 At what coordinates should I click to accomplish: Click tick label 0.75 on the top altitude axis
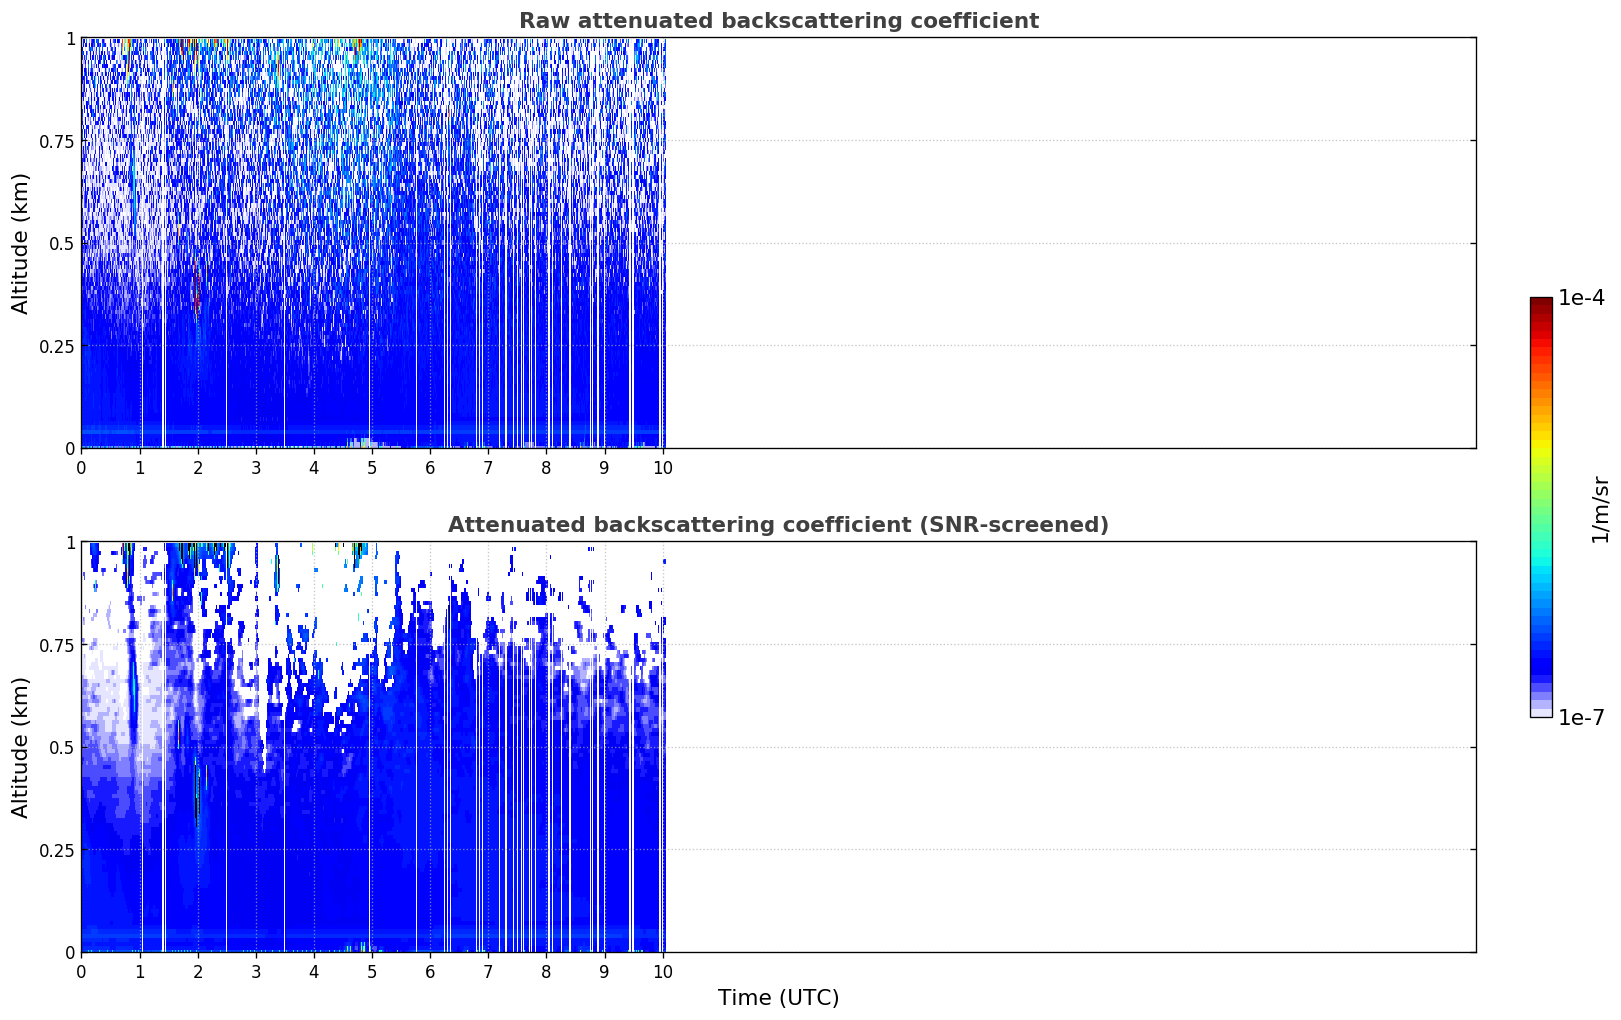click(57, 141)
